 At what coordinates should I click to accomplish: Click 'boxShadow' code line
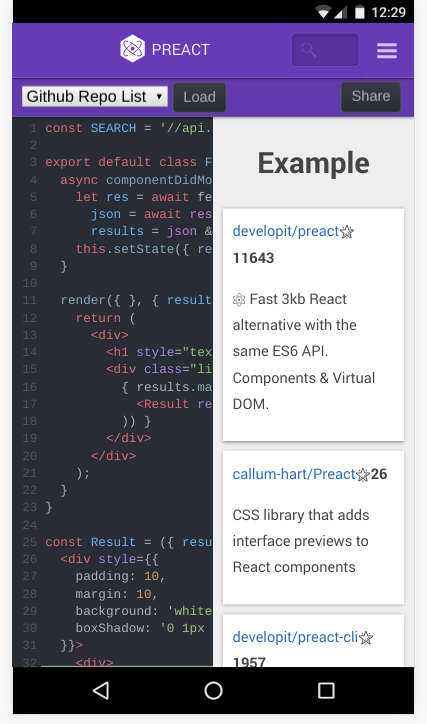(x=140, y=628)
